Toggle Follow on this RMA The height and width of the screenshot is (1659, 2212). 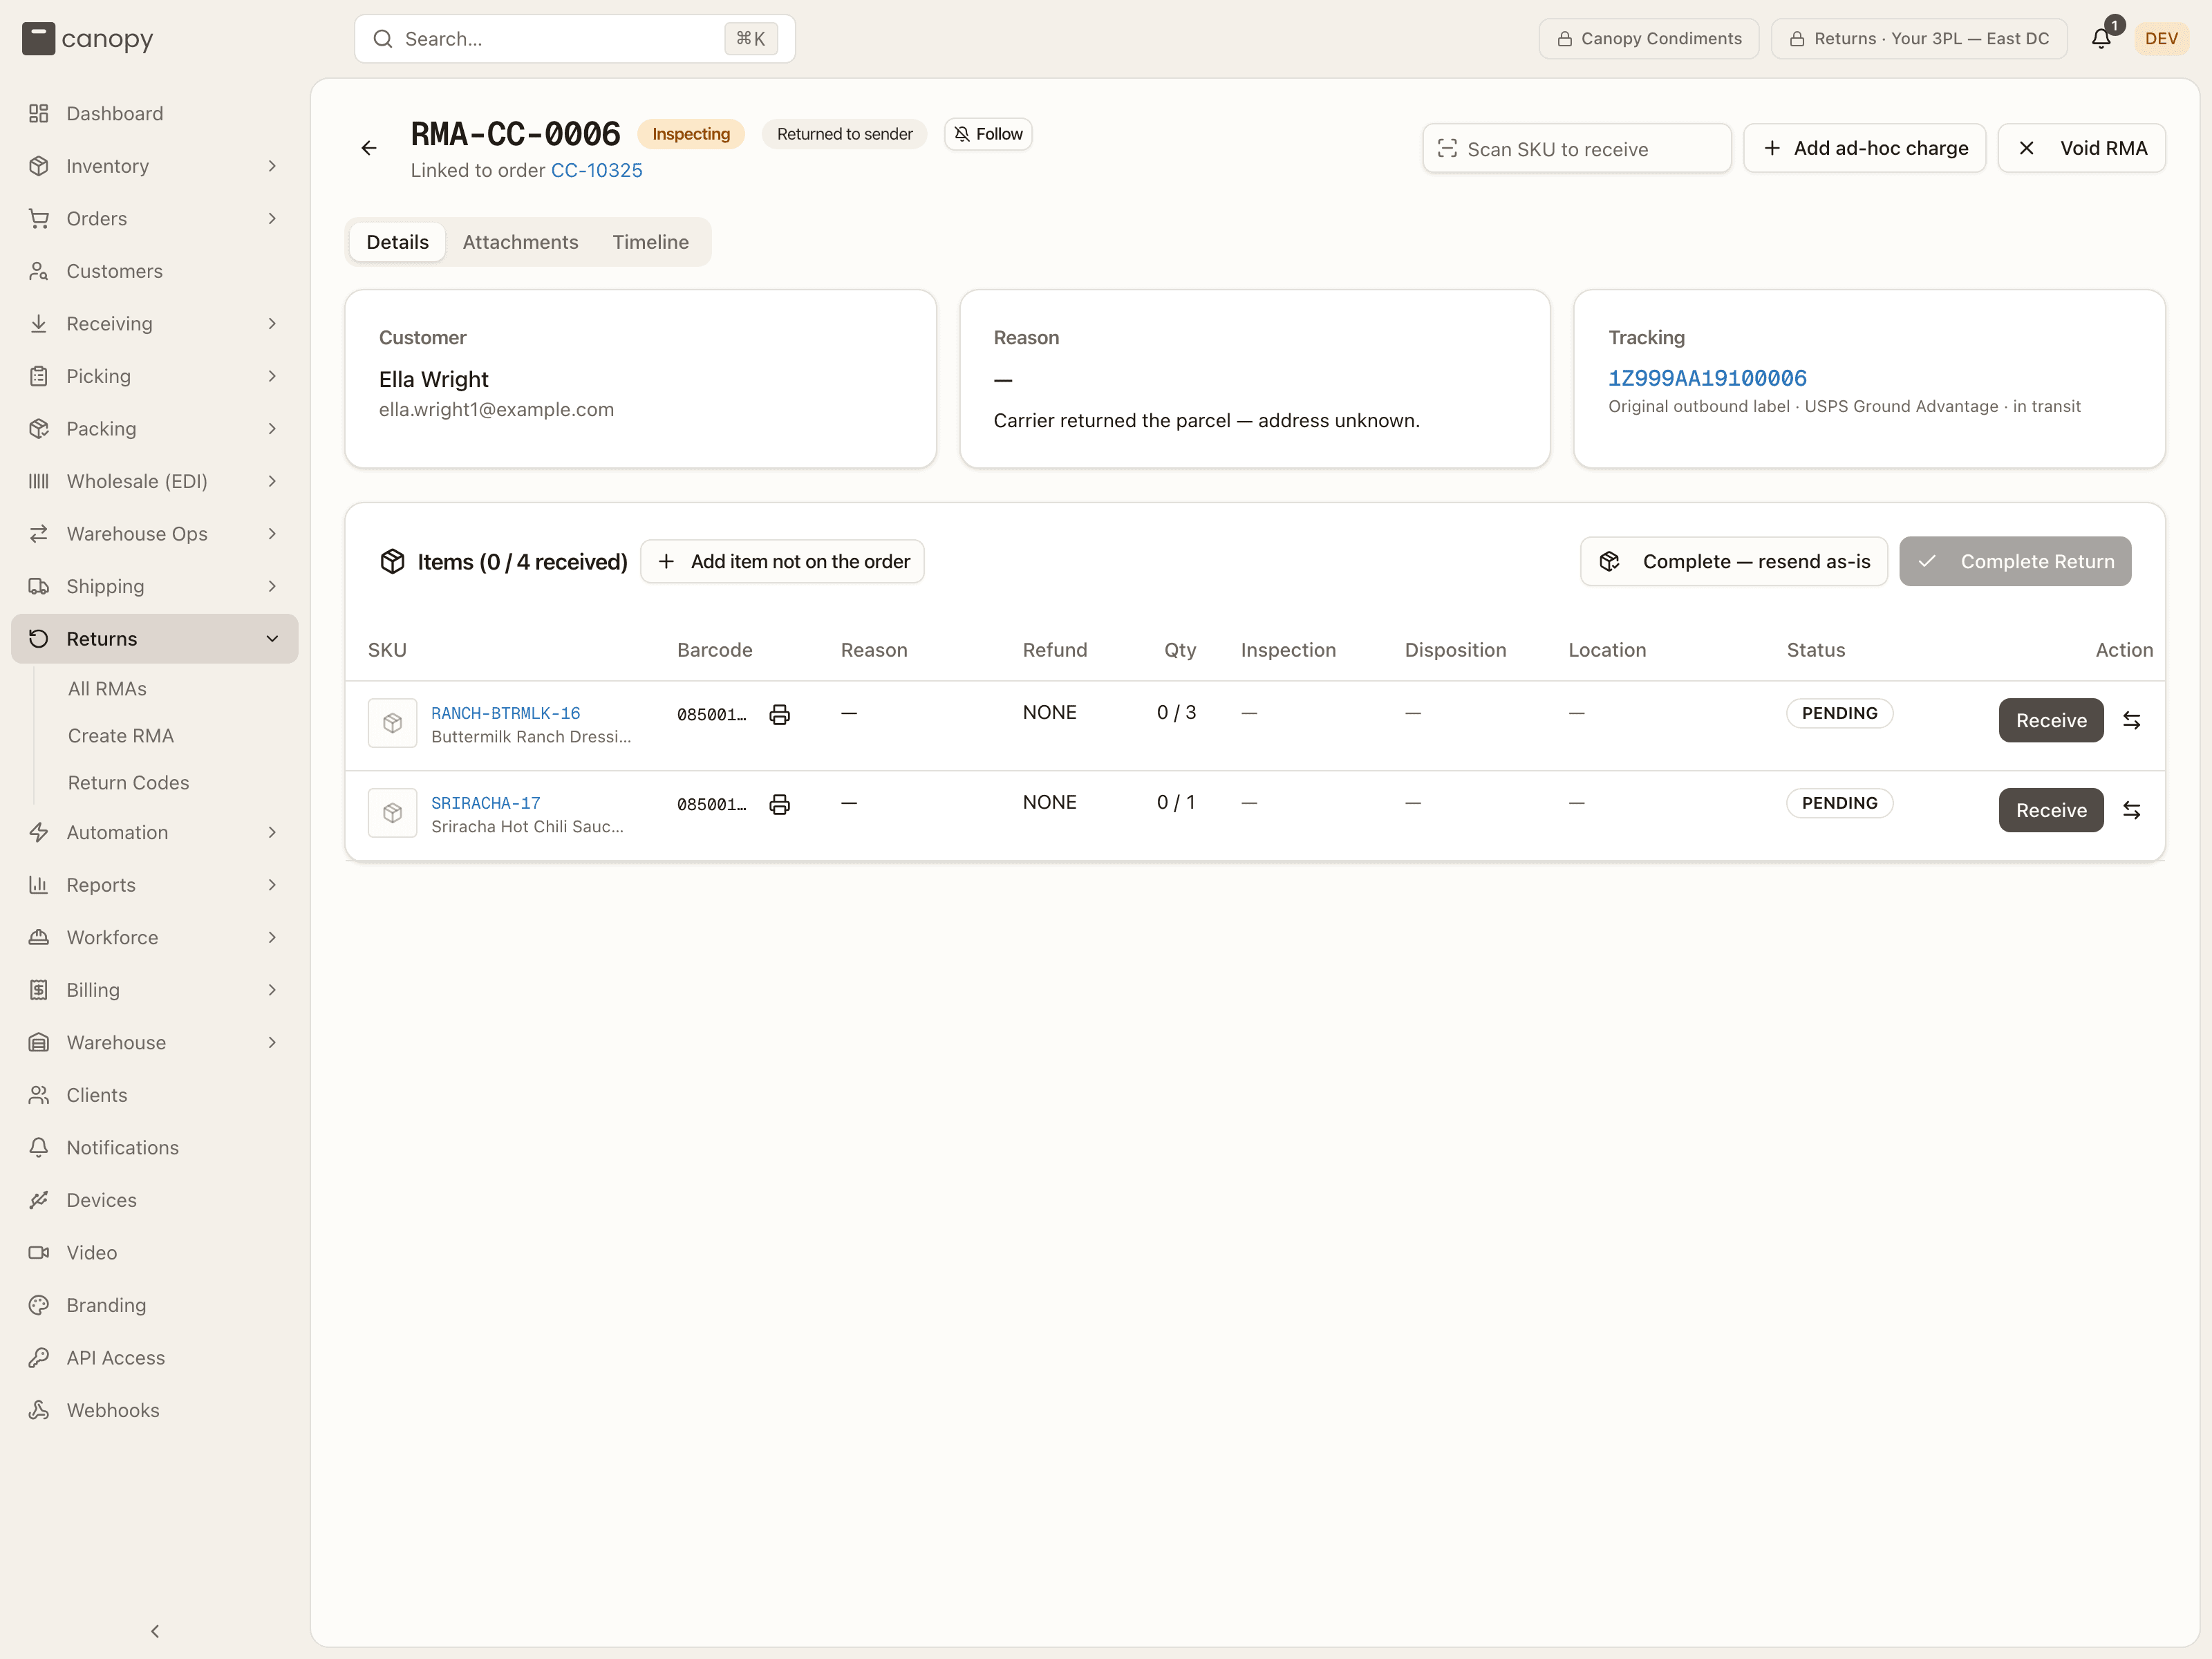[988, 134]
